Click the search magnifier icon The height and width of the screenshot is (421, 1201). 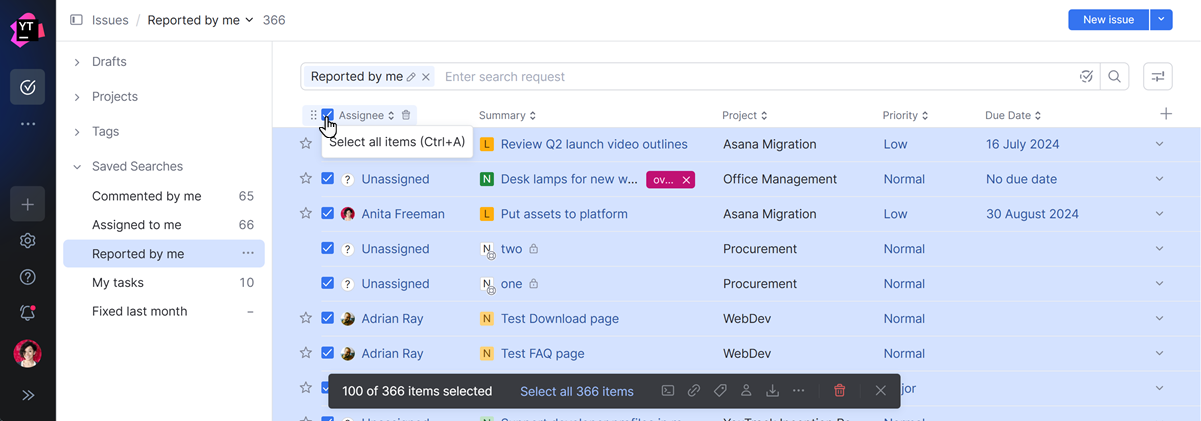pos(1115,77)
